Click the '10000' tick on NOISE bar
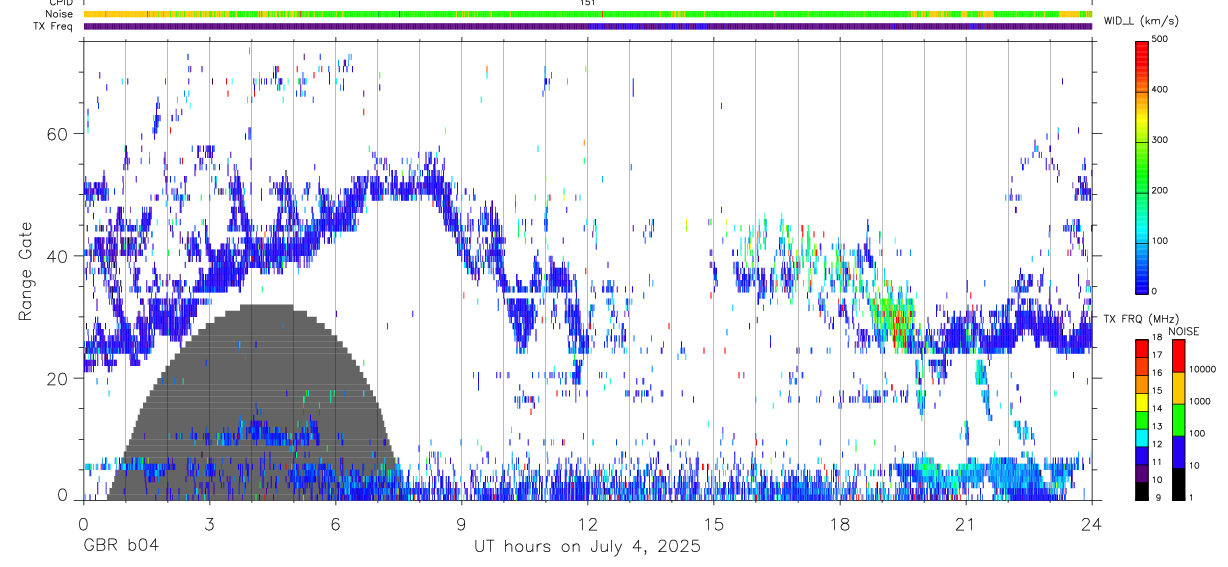This screenshot has width=1228, height=567. [x=1203, y=369]
